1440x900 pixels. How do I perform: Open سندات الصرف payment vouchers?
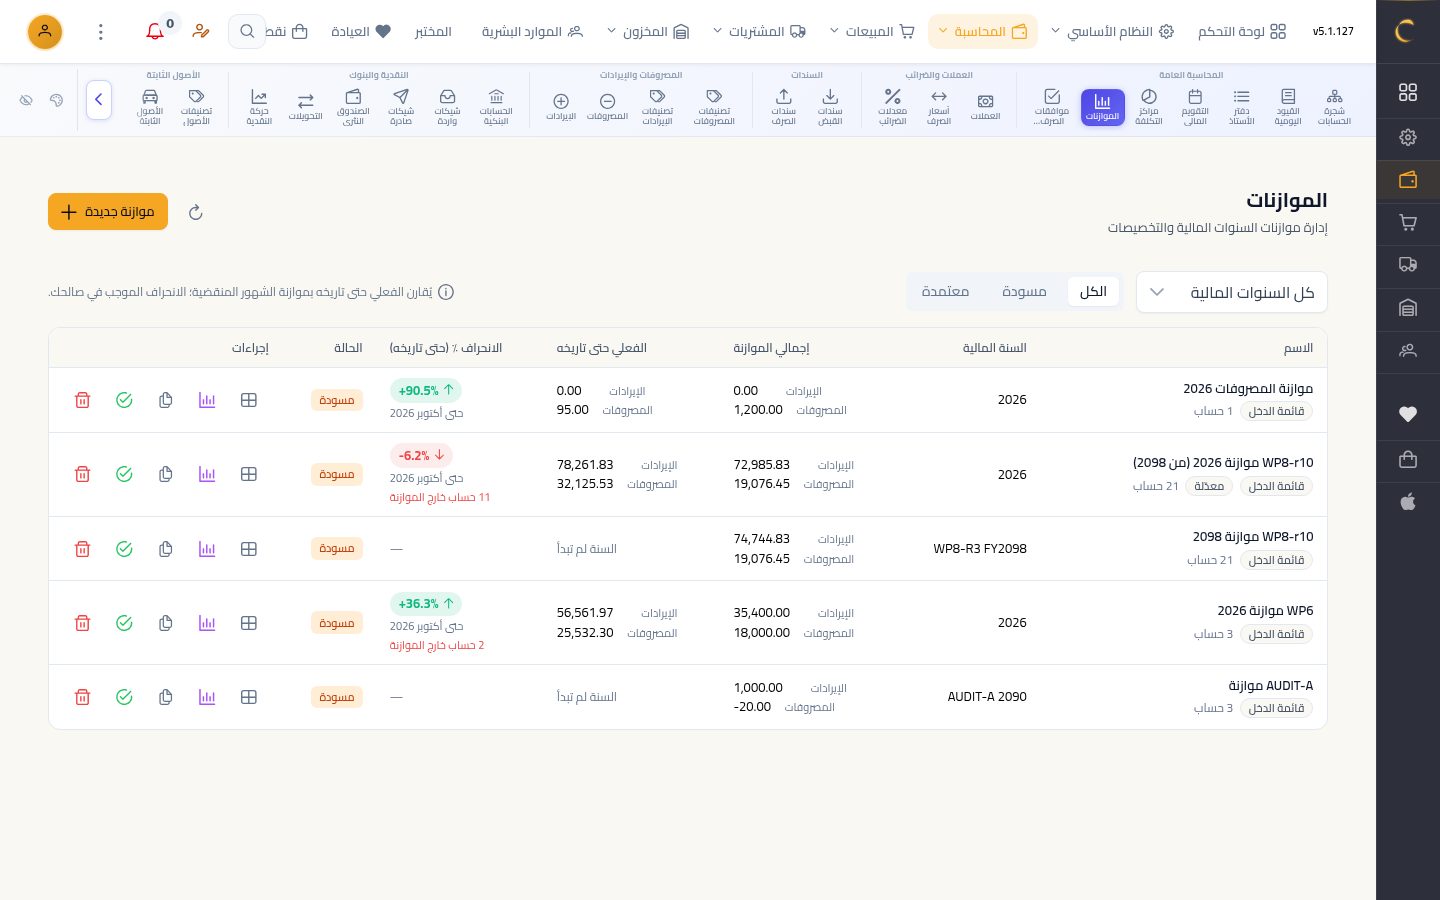[784, 106]
